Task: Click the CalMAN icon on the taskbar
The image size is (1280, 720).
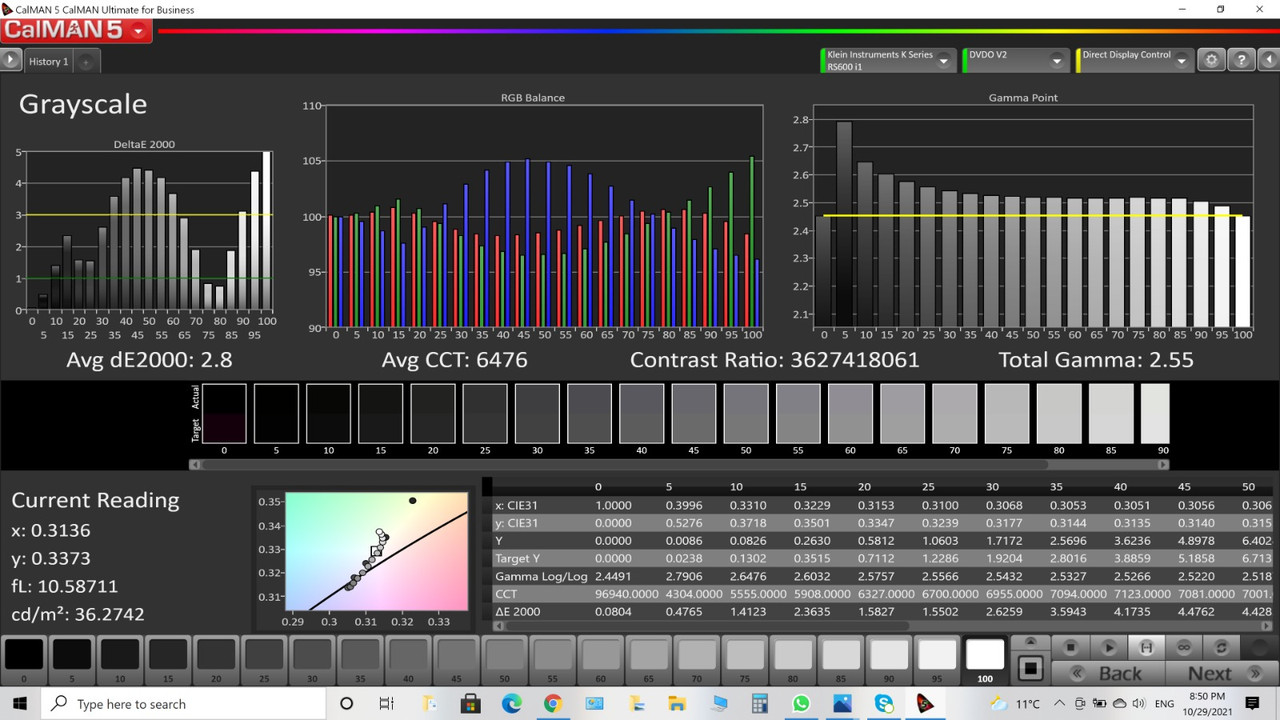Action: point(925,704)
